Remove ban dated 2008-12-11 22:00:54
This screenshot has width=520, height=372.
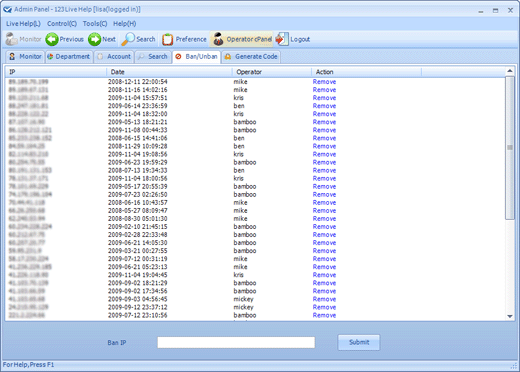[x=324, y=82]
